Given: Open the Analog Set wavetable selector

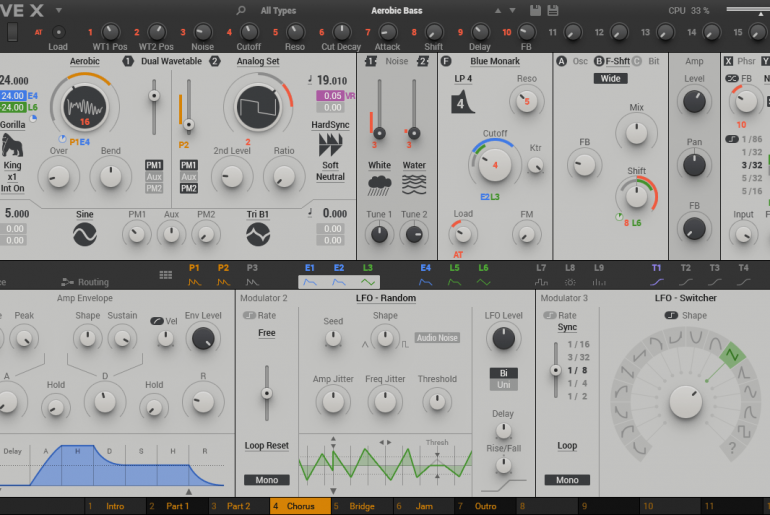Looking at the screenshot, I should [x=258, y=61].
